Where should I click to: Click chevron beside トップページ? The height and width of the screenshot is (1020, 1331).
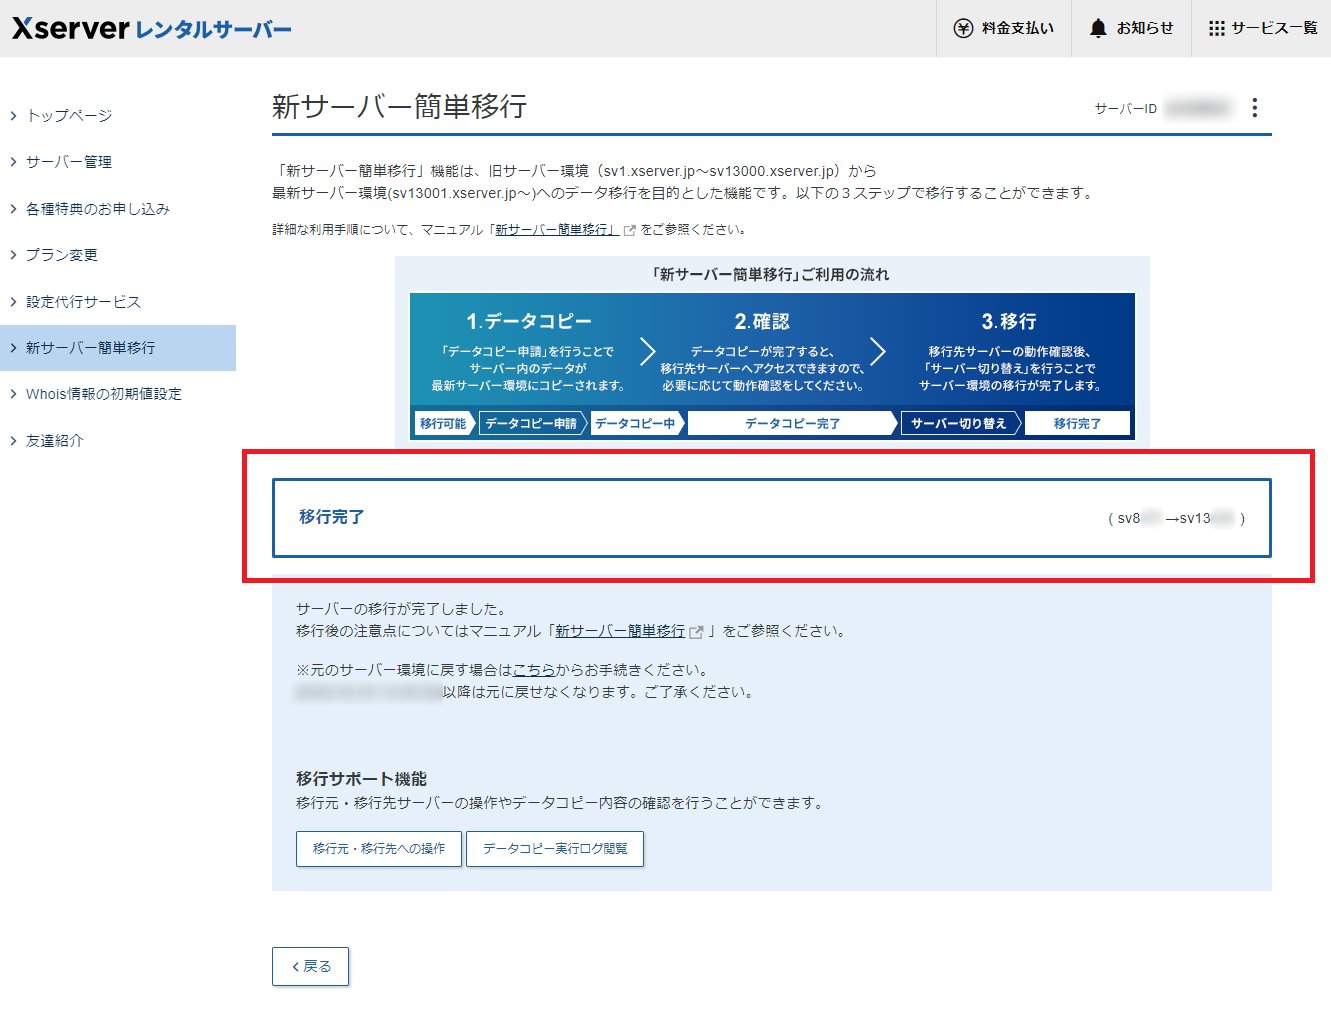13,116
